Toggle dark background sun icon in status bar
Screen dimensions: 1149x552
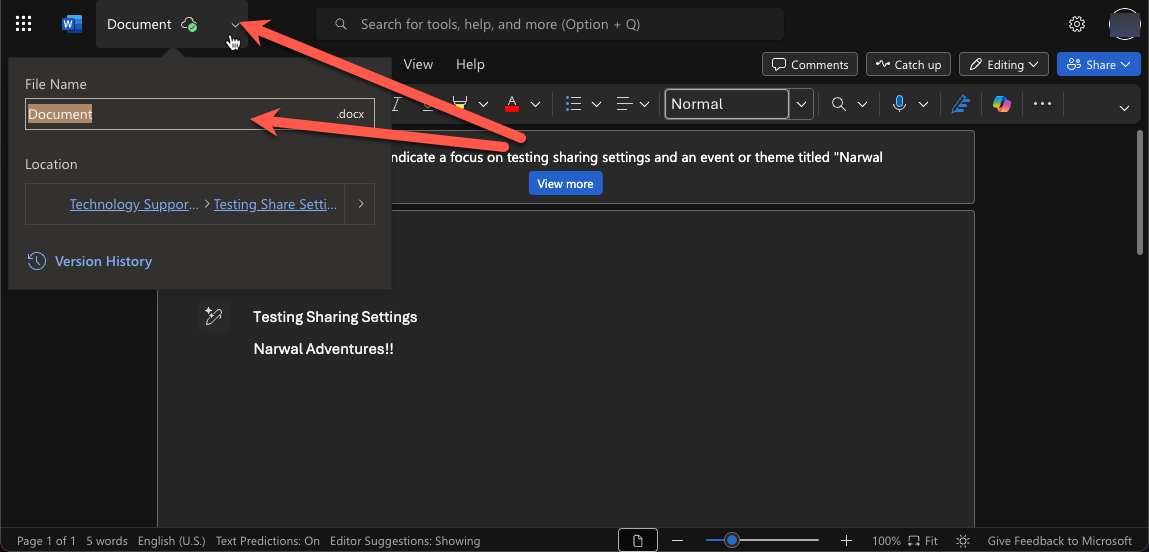pyautogui.click(x=962, y=541)
